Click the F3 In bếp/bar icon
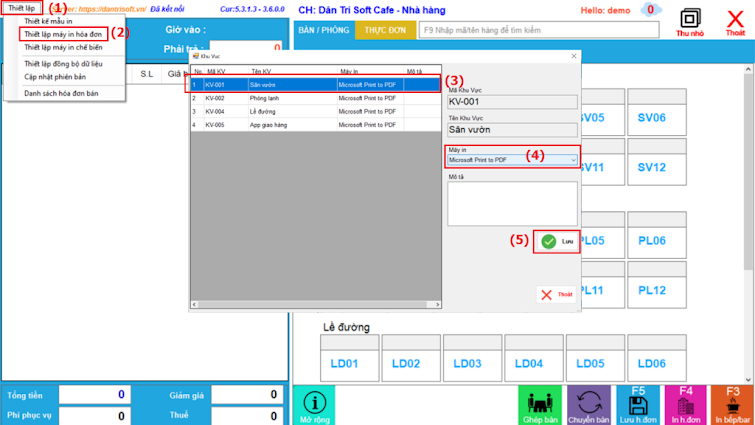Screen dimensions: 755x425 point(732,405)
